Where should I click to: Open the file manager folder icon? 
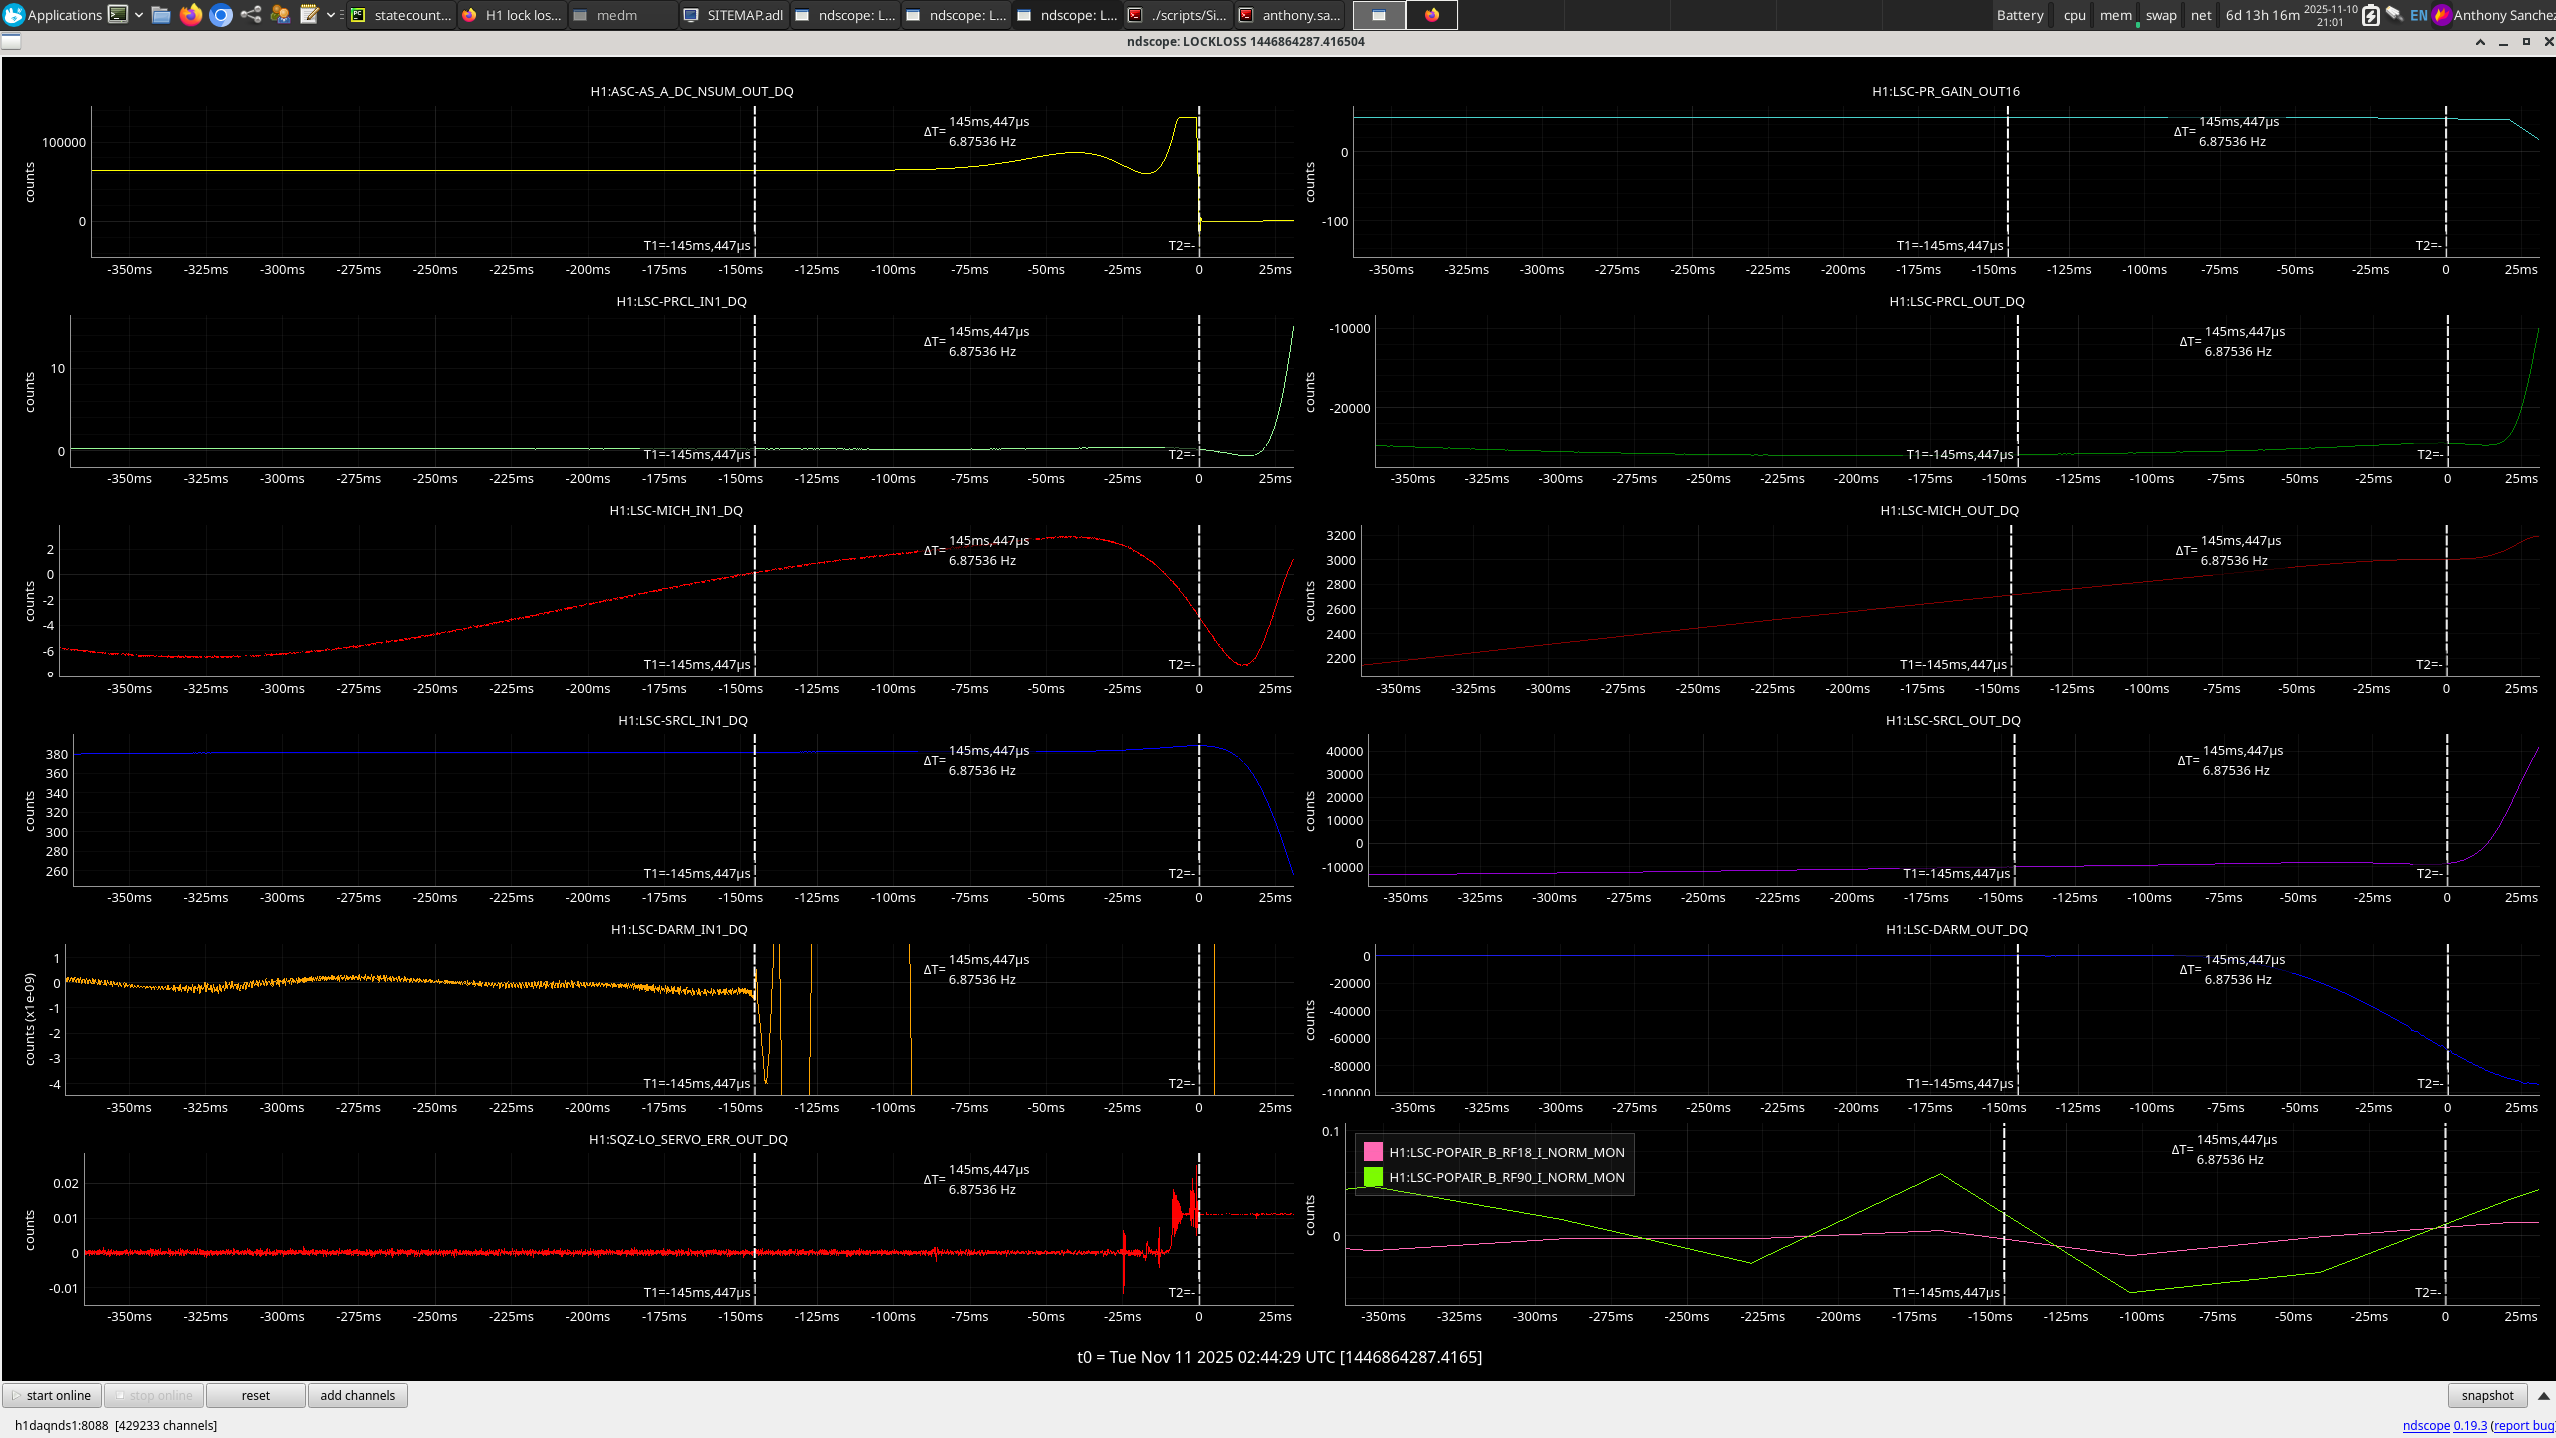point(161,15)
